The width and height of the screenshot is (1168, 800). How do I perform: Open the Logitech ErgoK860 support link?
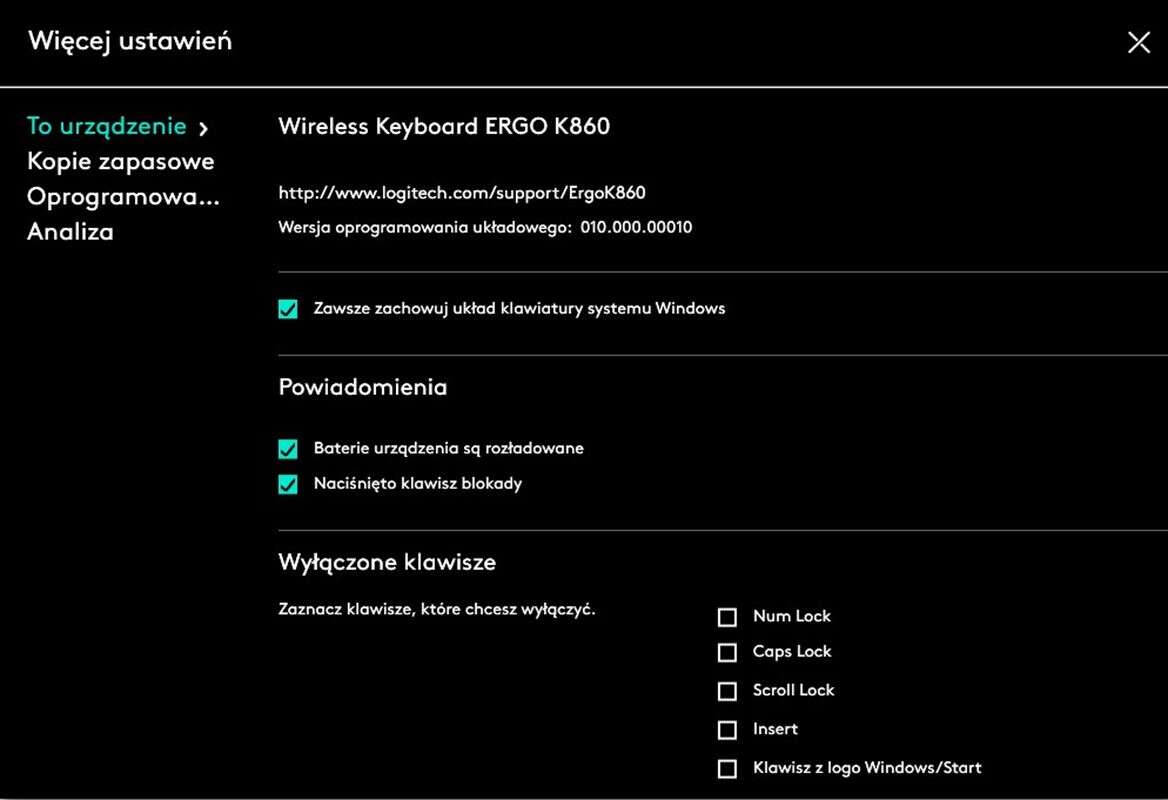click(461, 193)
